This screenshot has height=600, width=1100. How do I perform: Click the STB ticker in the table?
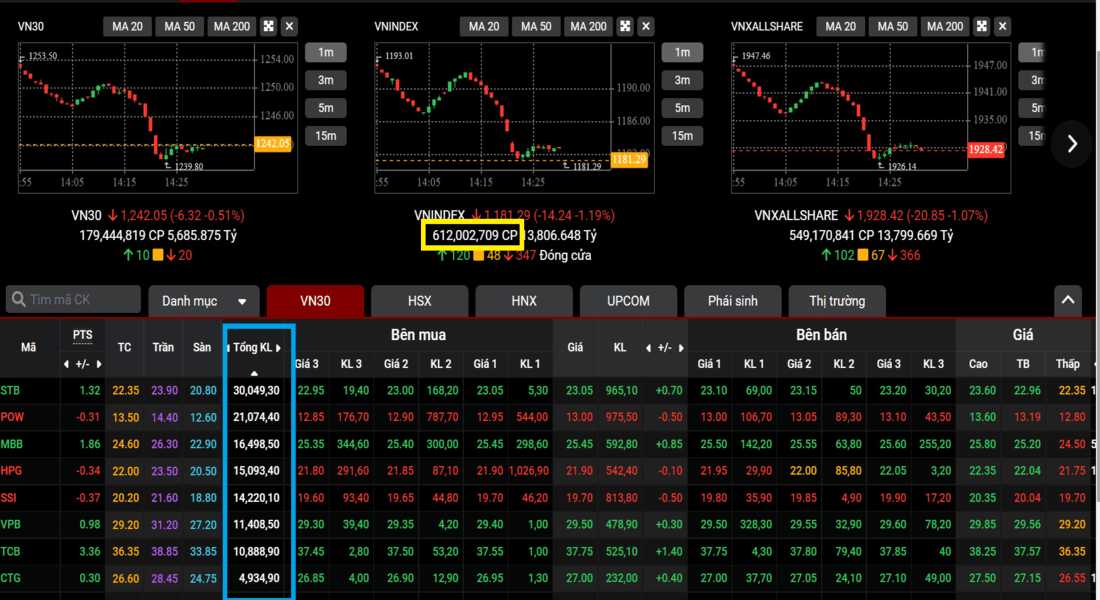10,390
